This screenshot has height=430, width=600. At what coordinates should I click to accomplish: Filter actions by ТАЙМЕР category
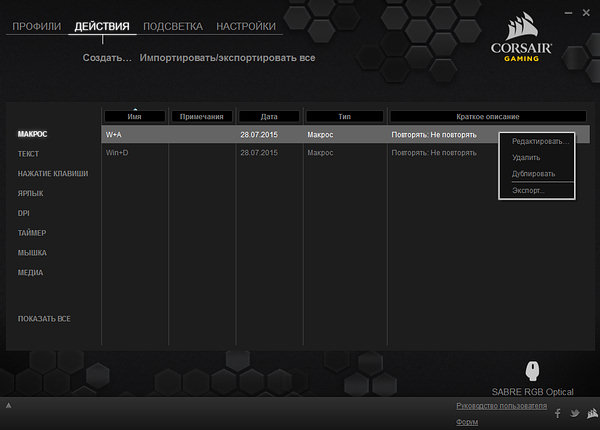(x=32, y=233)
